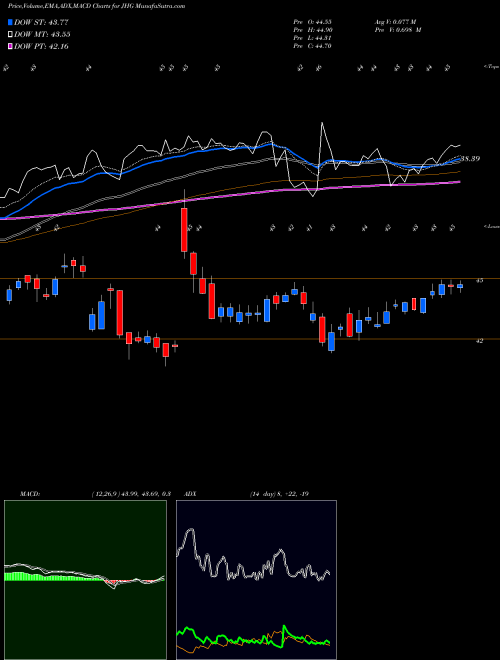Click the Pre O: 44.55 value
Viewport: 500px width, 660px height.
(x=312, y=22)
